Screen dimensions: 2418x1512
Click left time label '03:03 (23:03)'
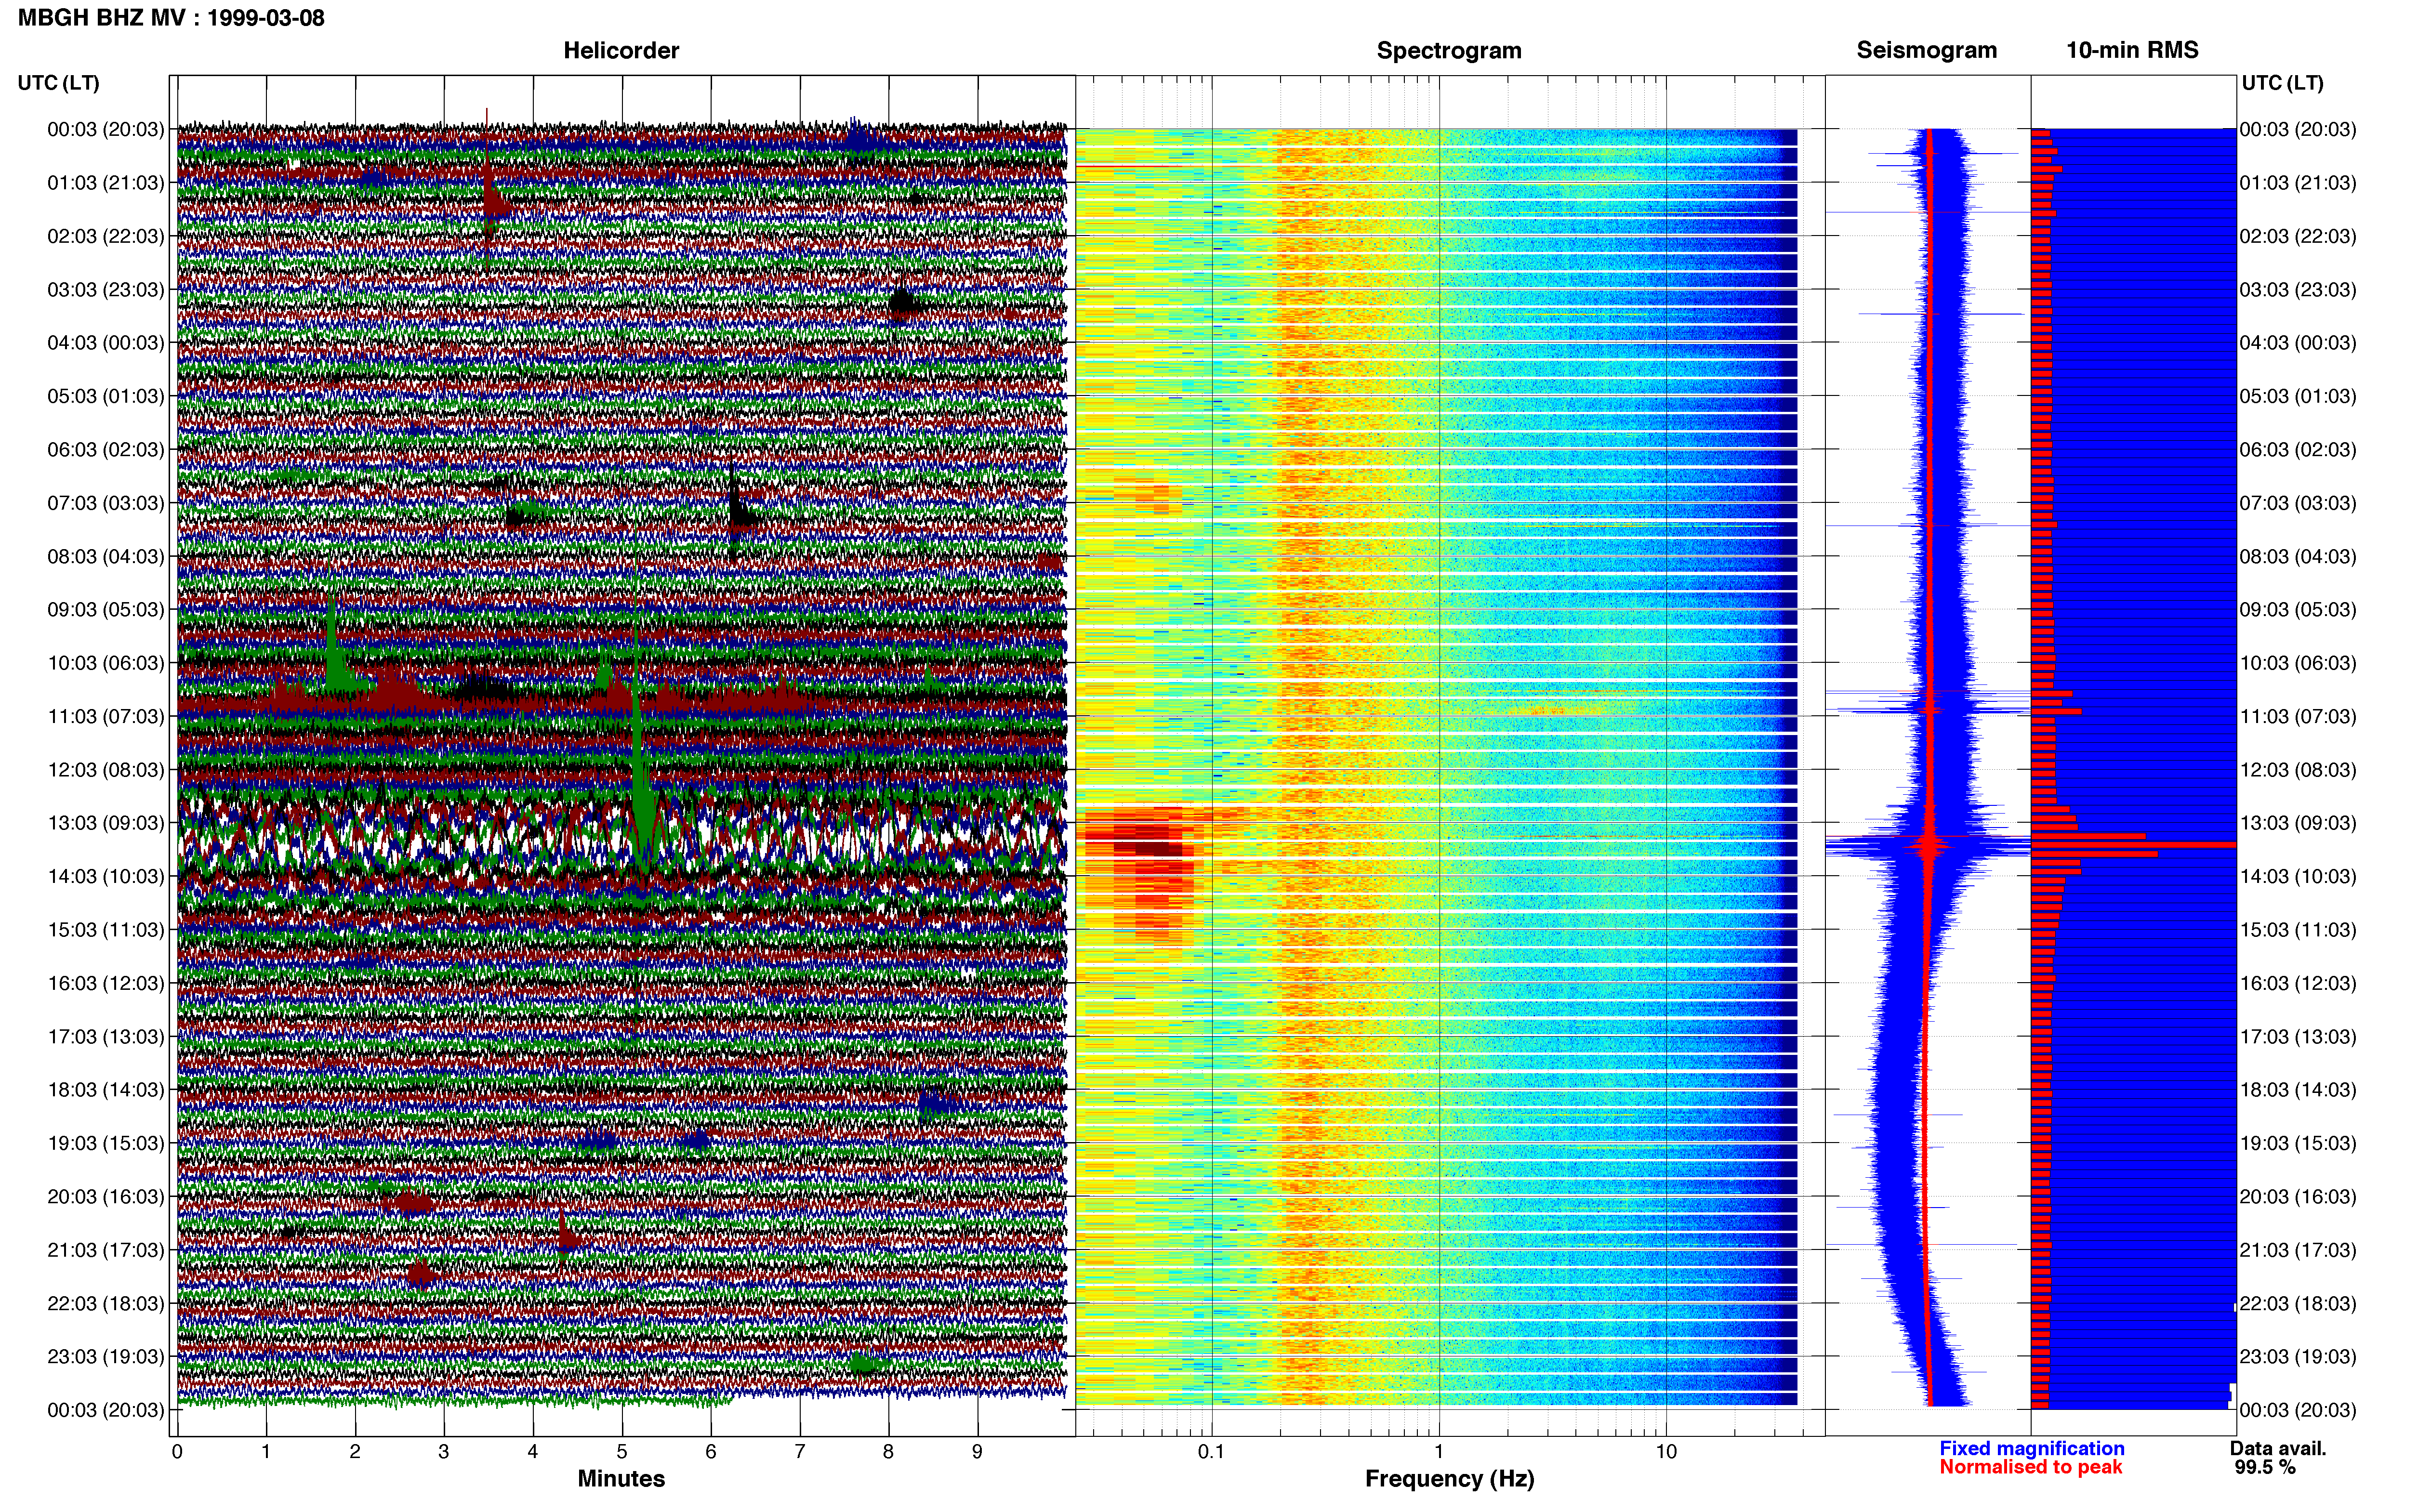pyautogui.click(x=105, y=290)
